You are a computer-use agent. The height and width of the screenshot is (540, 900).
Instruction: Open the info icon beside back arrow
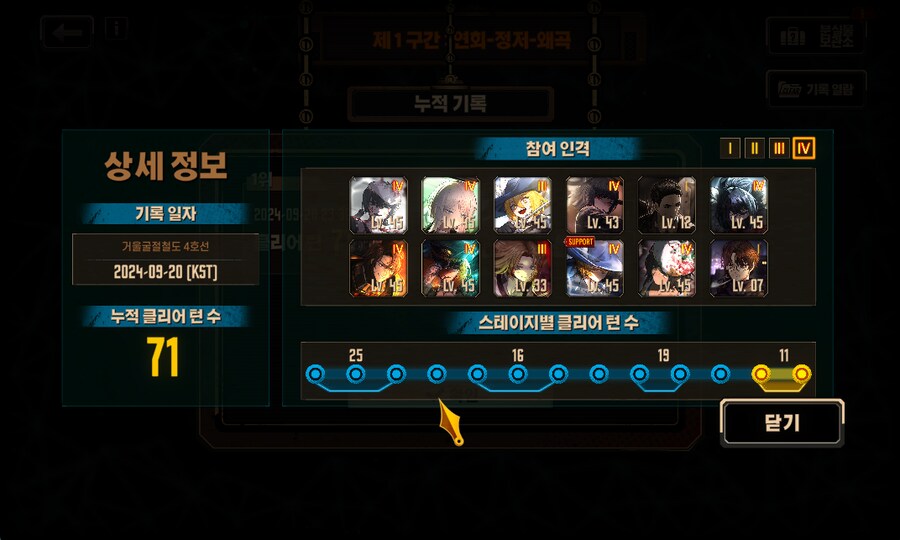(x=117, y=28)
